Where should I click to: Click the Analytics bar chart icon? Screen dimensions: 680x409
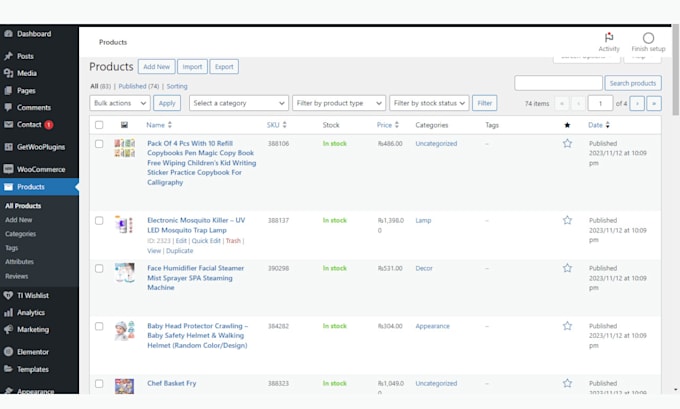click(8, 312)
